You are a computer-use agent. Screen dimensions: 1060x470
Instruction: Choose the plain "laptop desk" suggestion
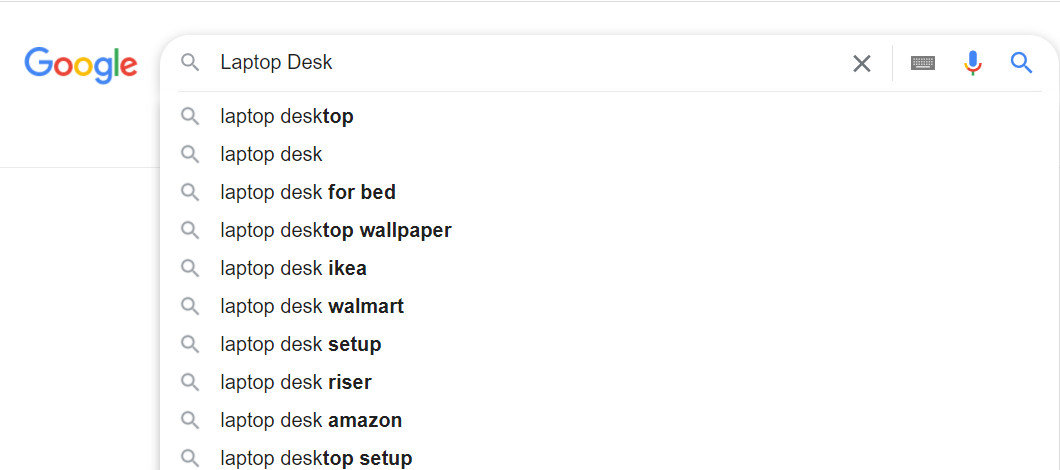pyautogui.click(x=272, y=155)
